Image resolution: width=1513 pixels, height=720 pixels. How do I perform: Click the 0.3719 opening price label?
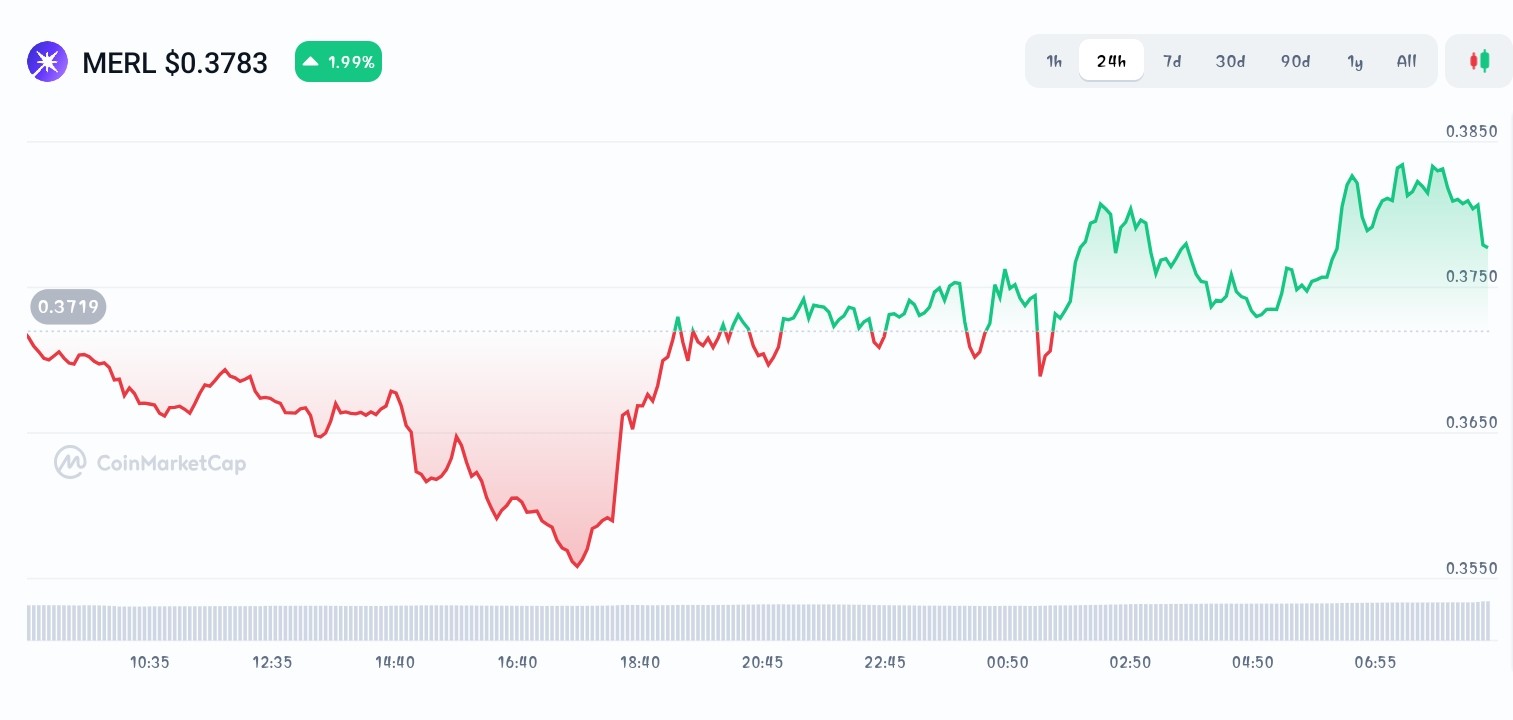click(69, 306)
